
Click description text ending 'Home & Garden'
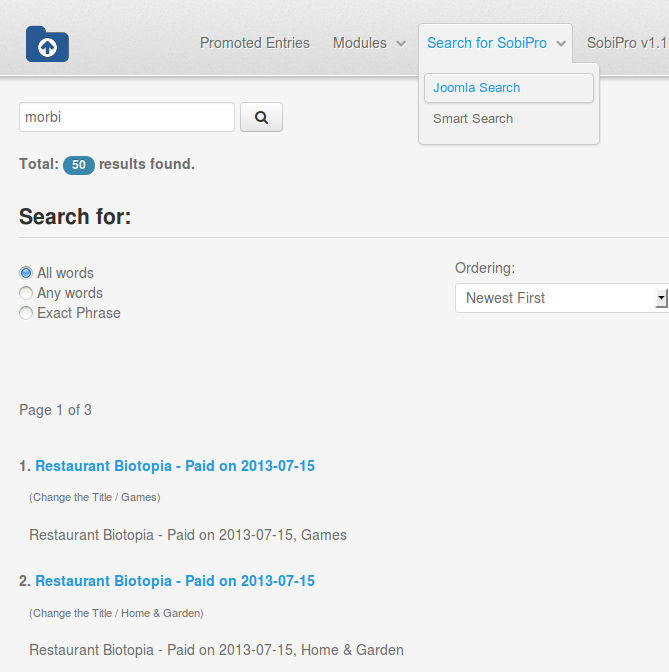point(216,650)
